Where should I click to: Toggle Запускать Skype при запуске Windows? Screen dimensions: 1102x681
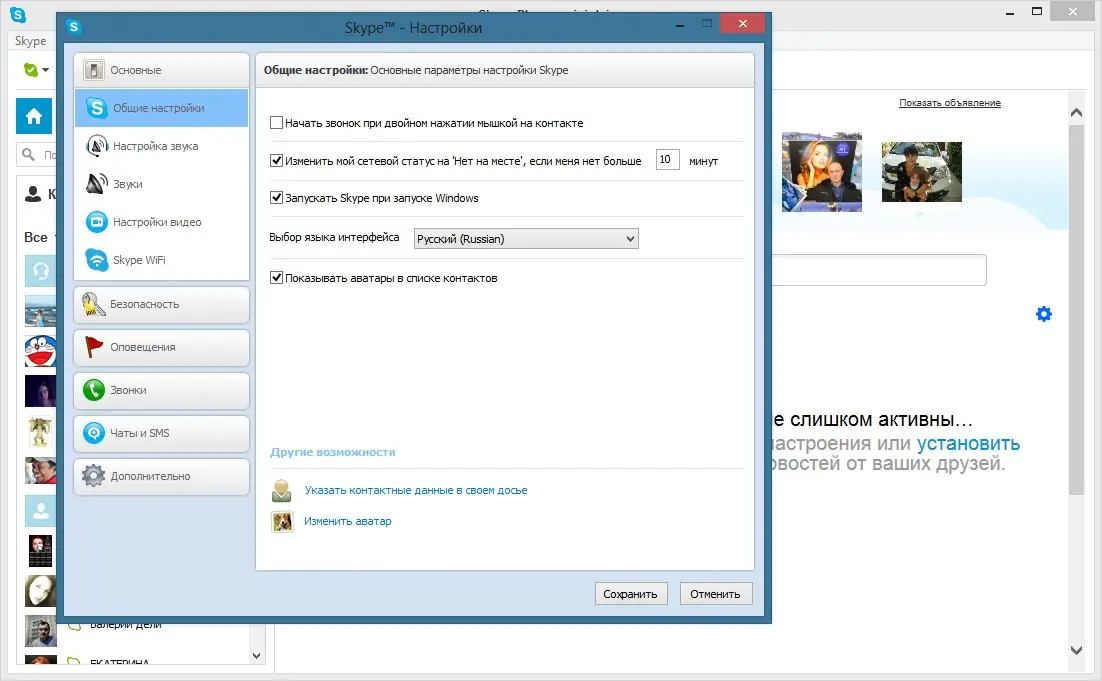pos(276,197)
